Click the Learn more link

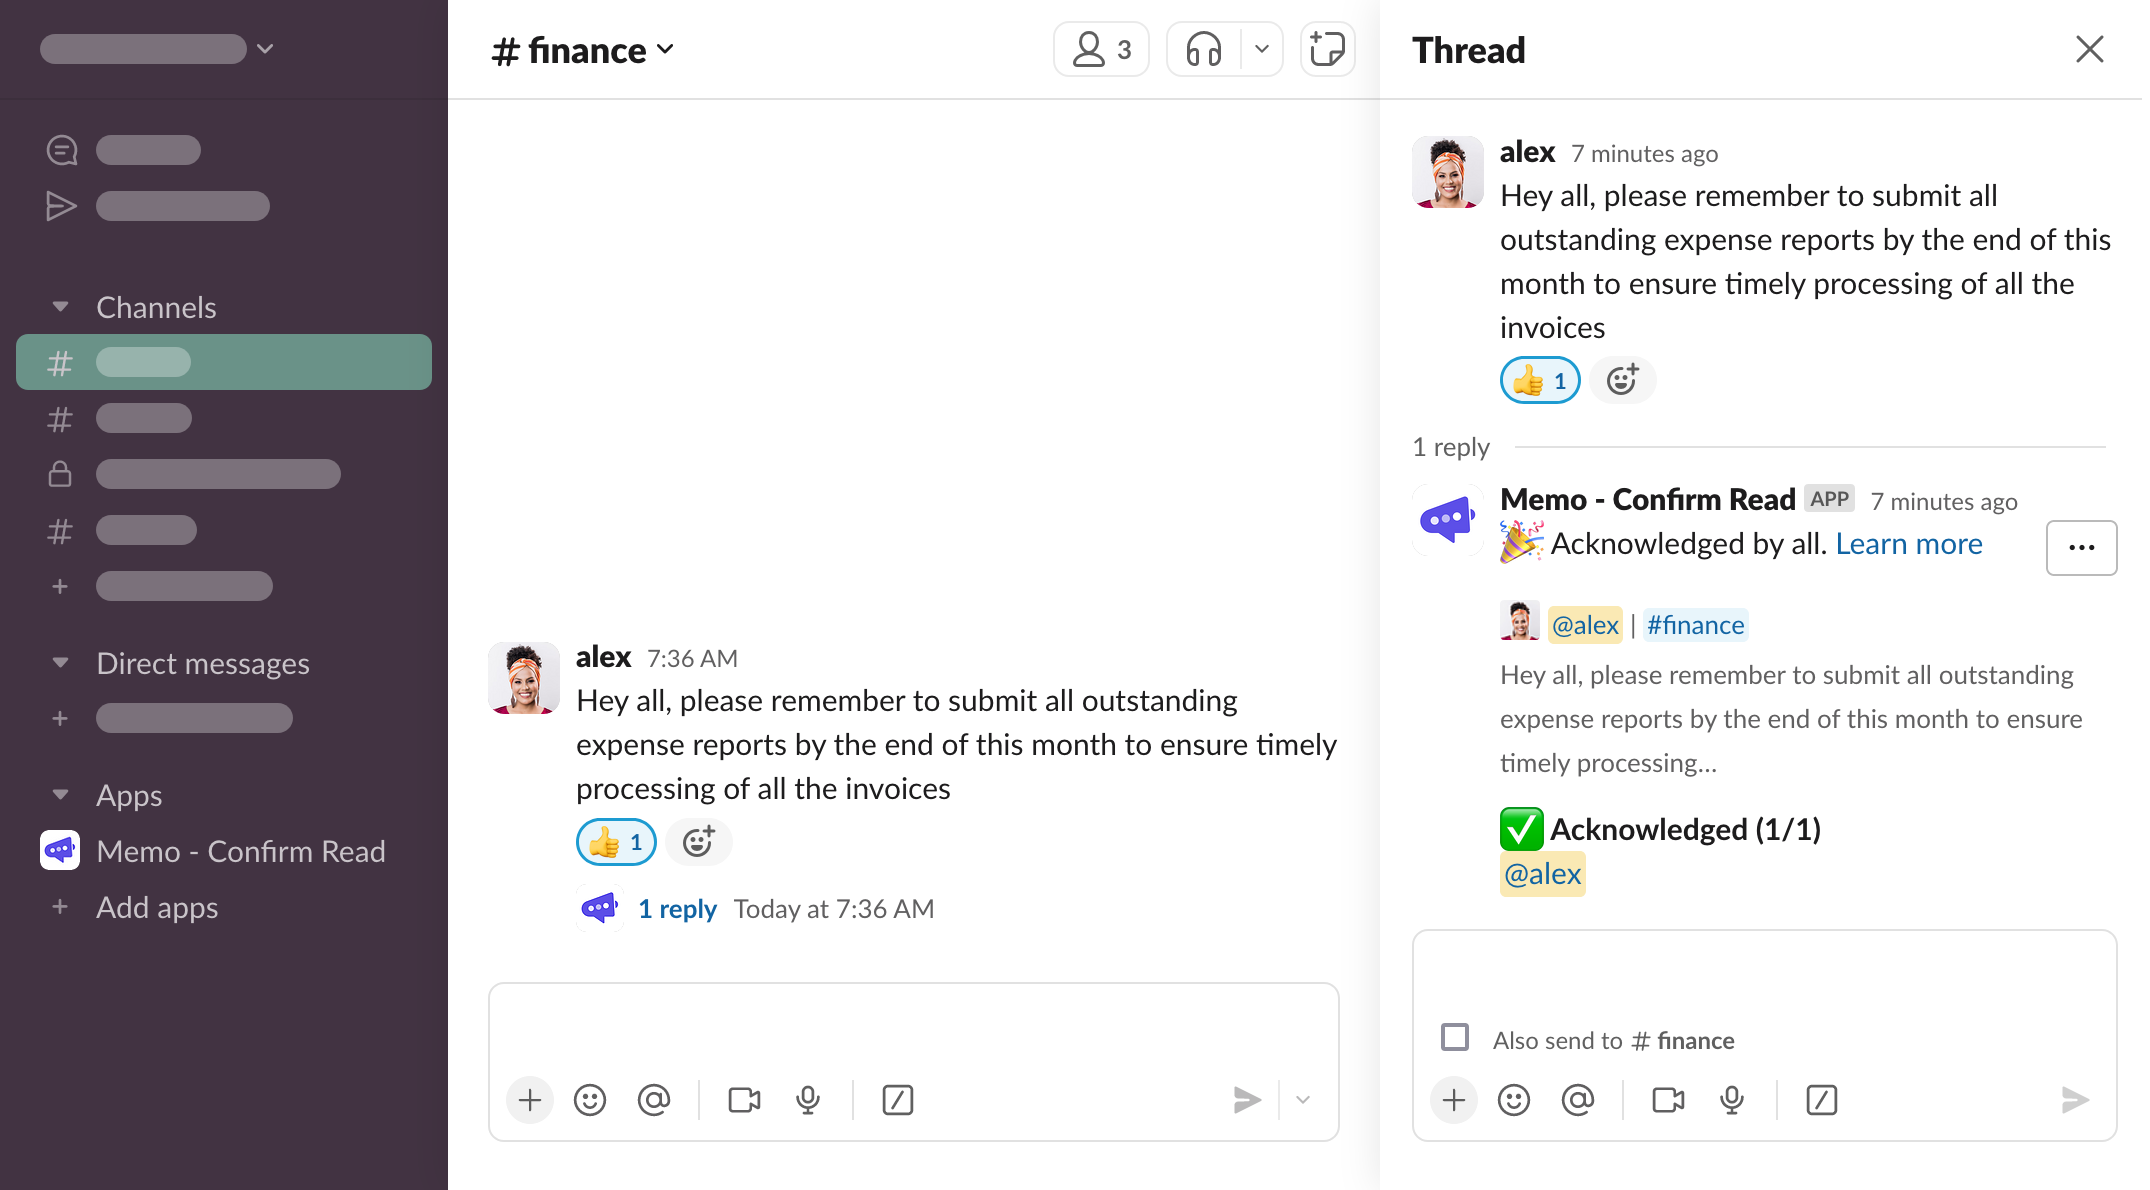coord(1908,543)
